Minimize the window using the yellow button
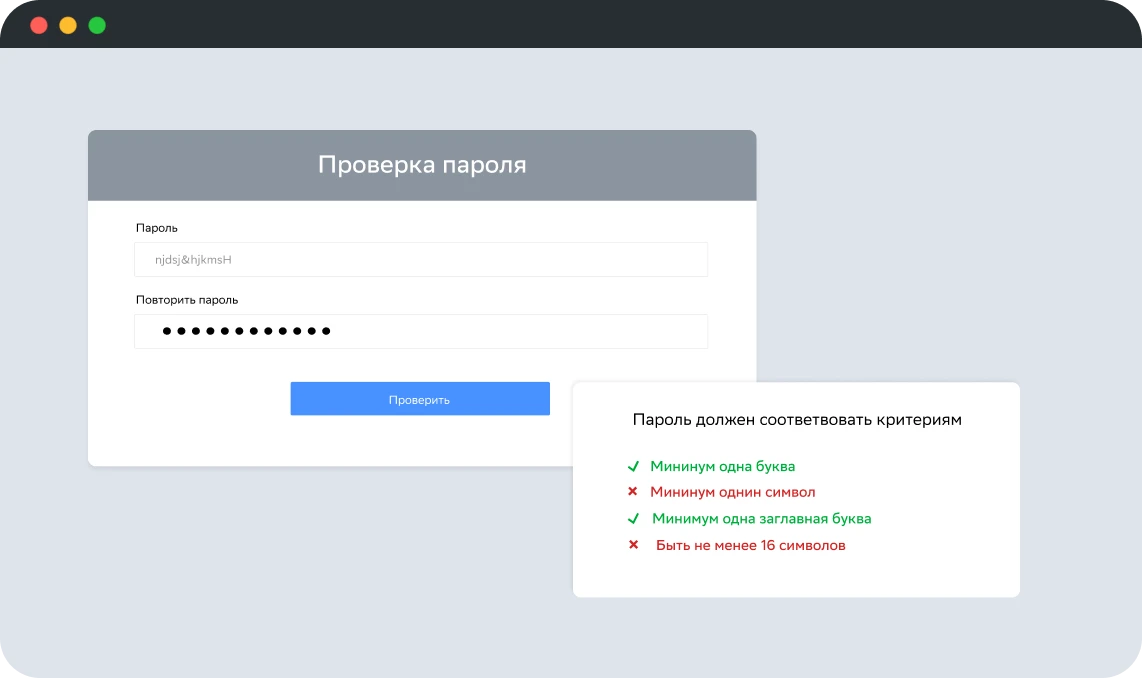Image resolution: width=1142 pixels, height=678 pixels. pos(68,26)
